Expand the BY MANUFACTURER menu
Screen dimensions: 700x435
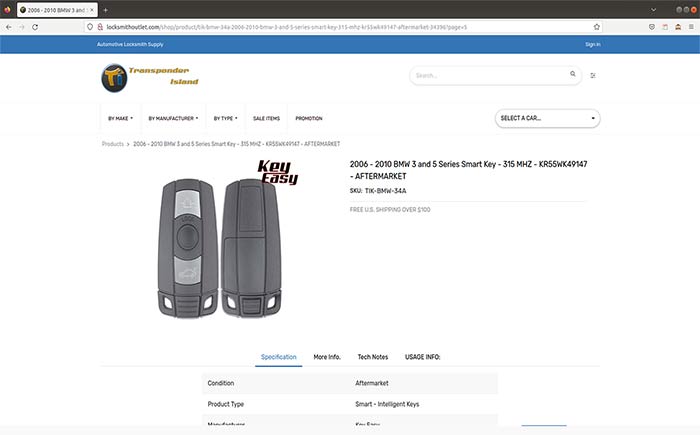pyautogui.click(x=173, y=118)
